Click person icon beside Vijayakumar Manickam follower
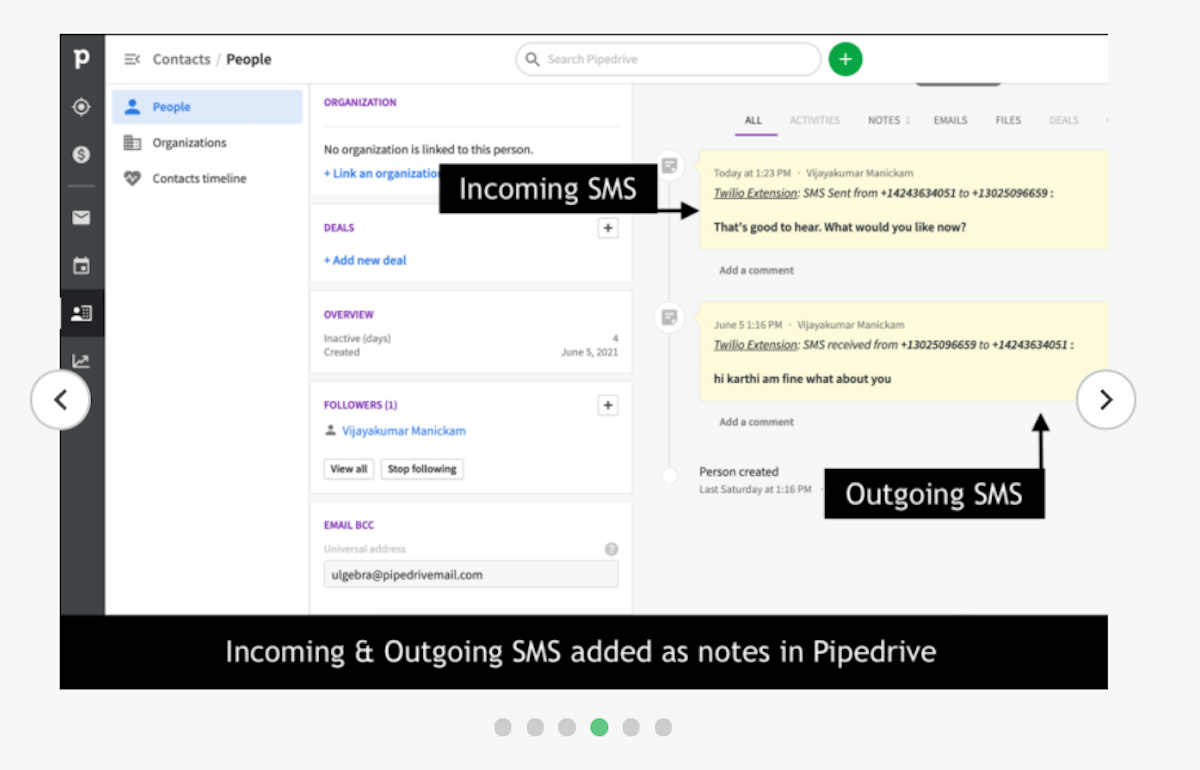Screen dimensions: 1200x770 330,431
